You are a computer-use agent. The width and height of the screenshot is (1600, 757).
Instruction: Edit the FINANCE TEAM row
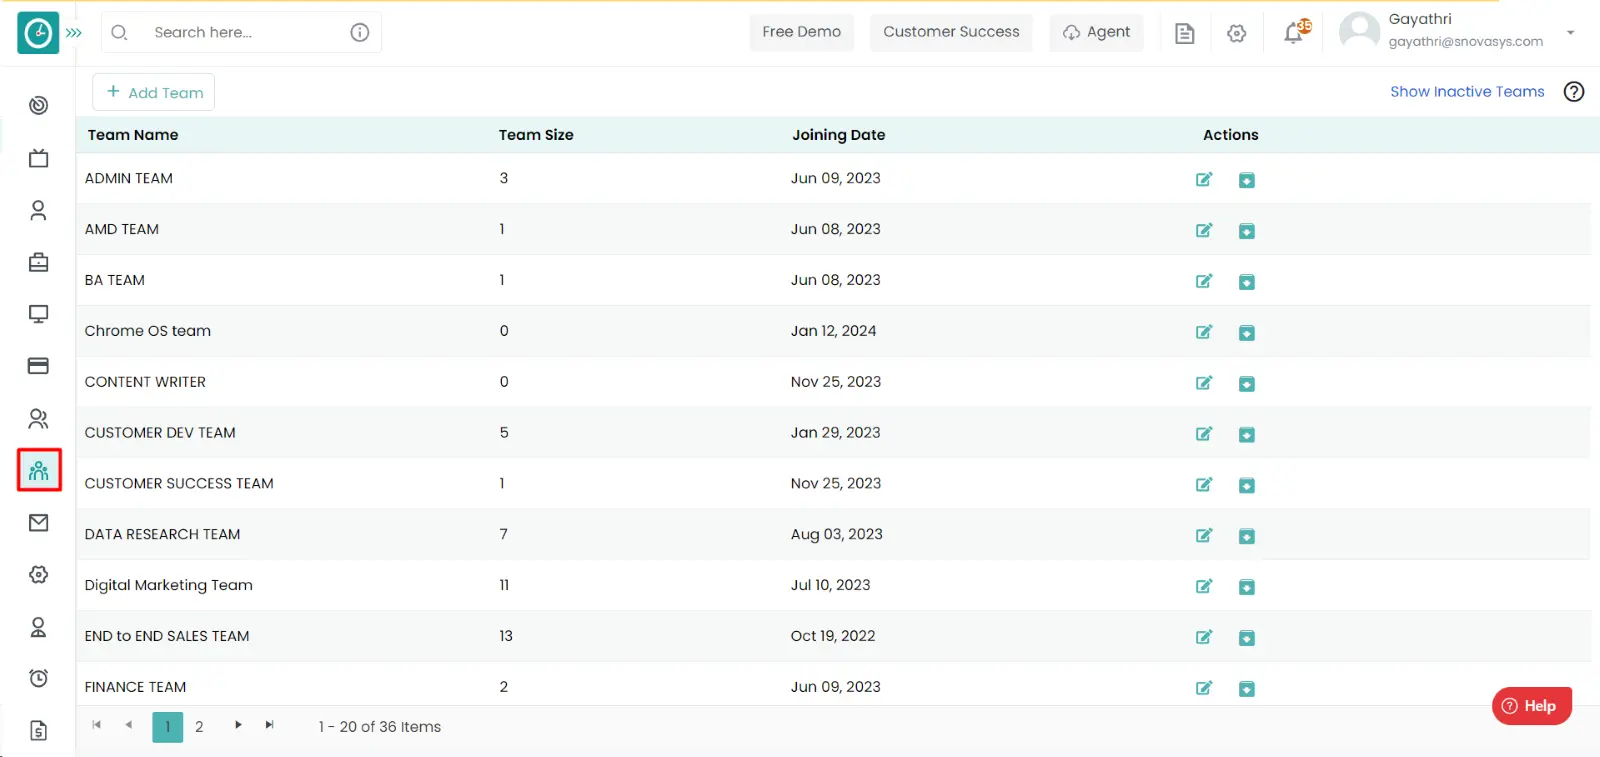(1204, 688)
